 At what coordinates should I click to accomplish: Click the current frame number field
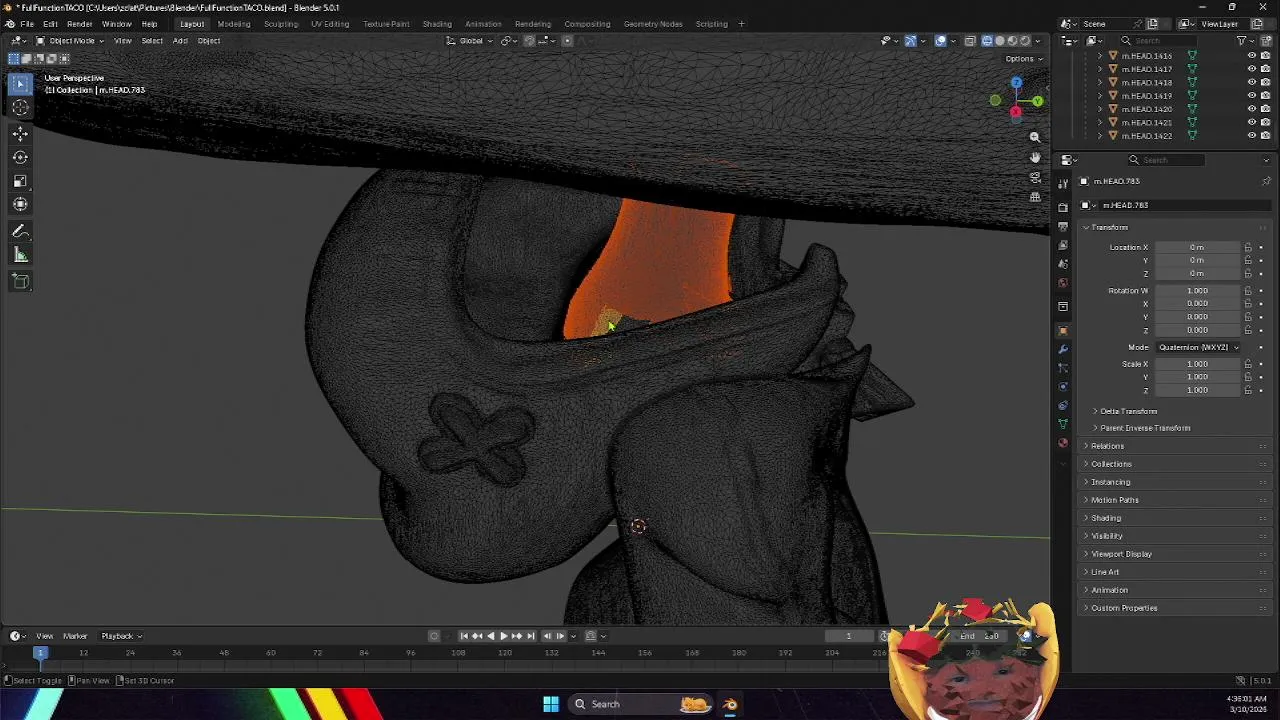tap(849, 636)
